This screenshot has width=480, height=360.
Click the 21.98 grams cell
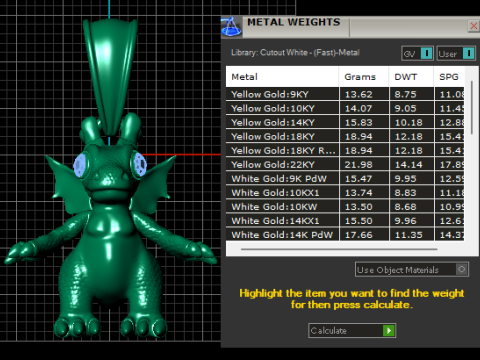click(x=364, y=164)
